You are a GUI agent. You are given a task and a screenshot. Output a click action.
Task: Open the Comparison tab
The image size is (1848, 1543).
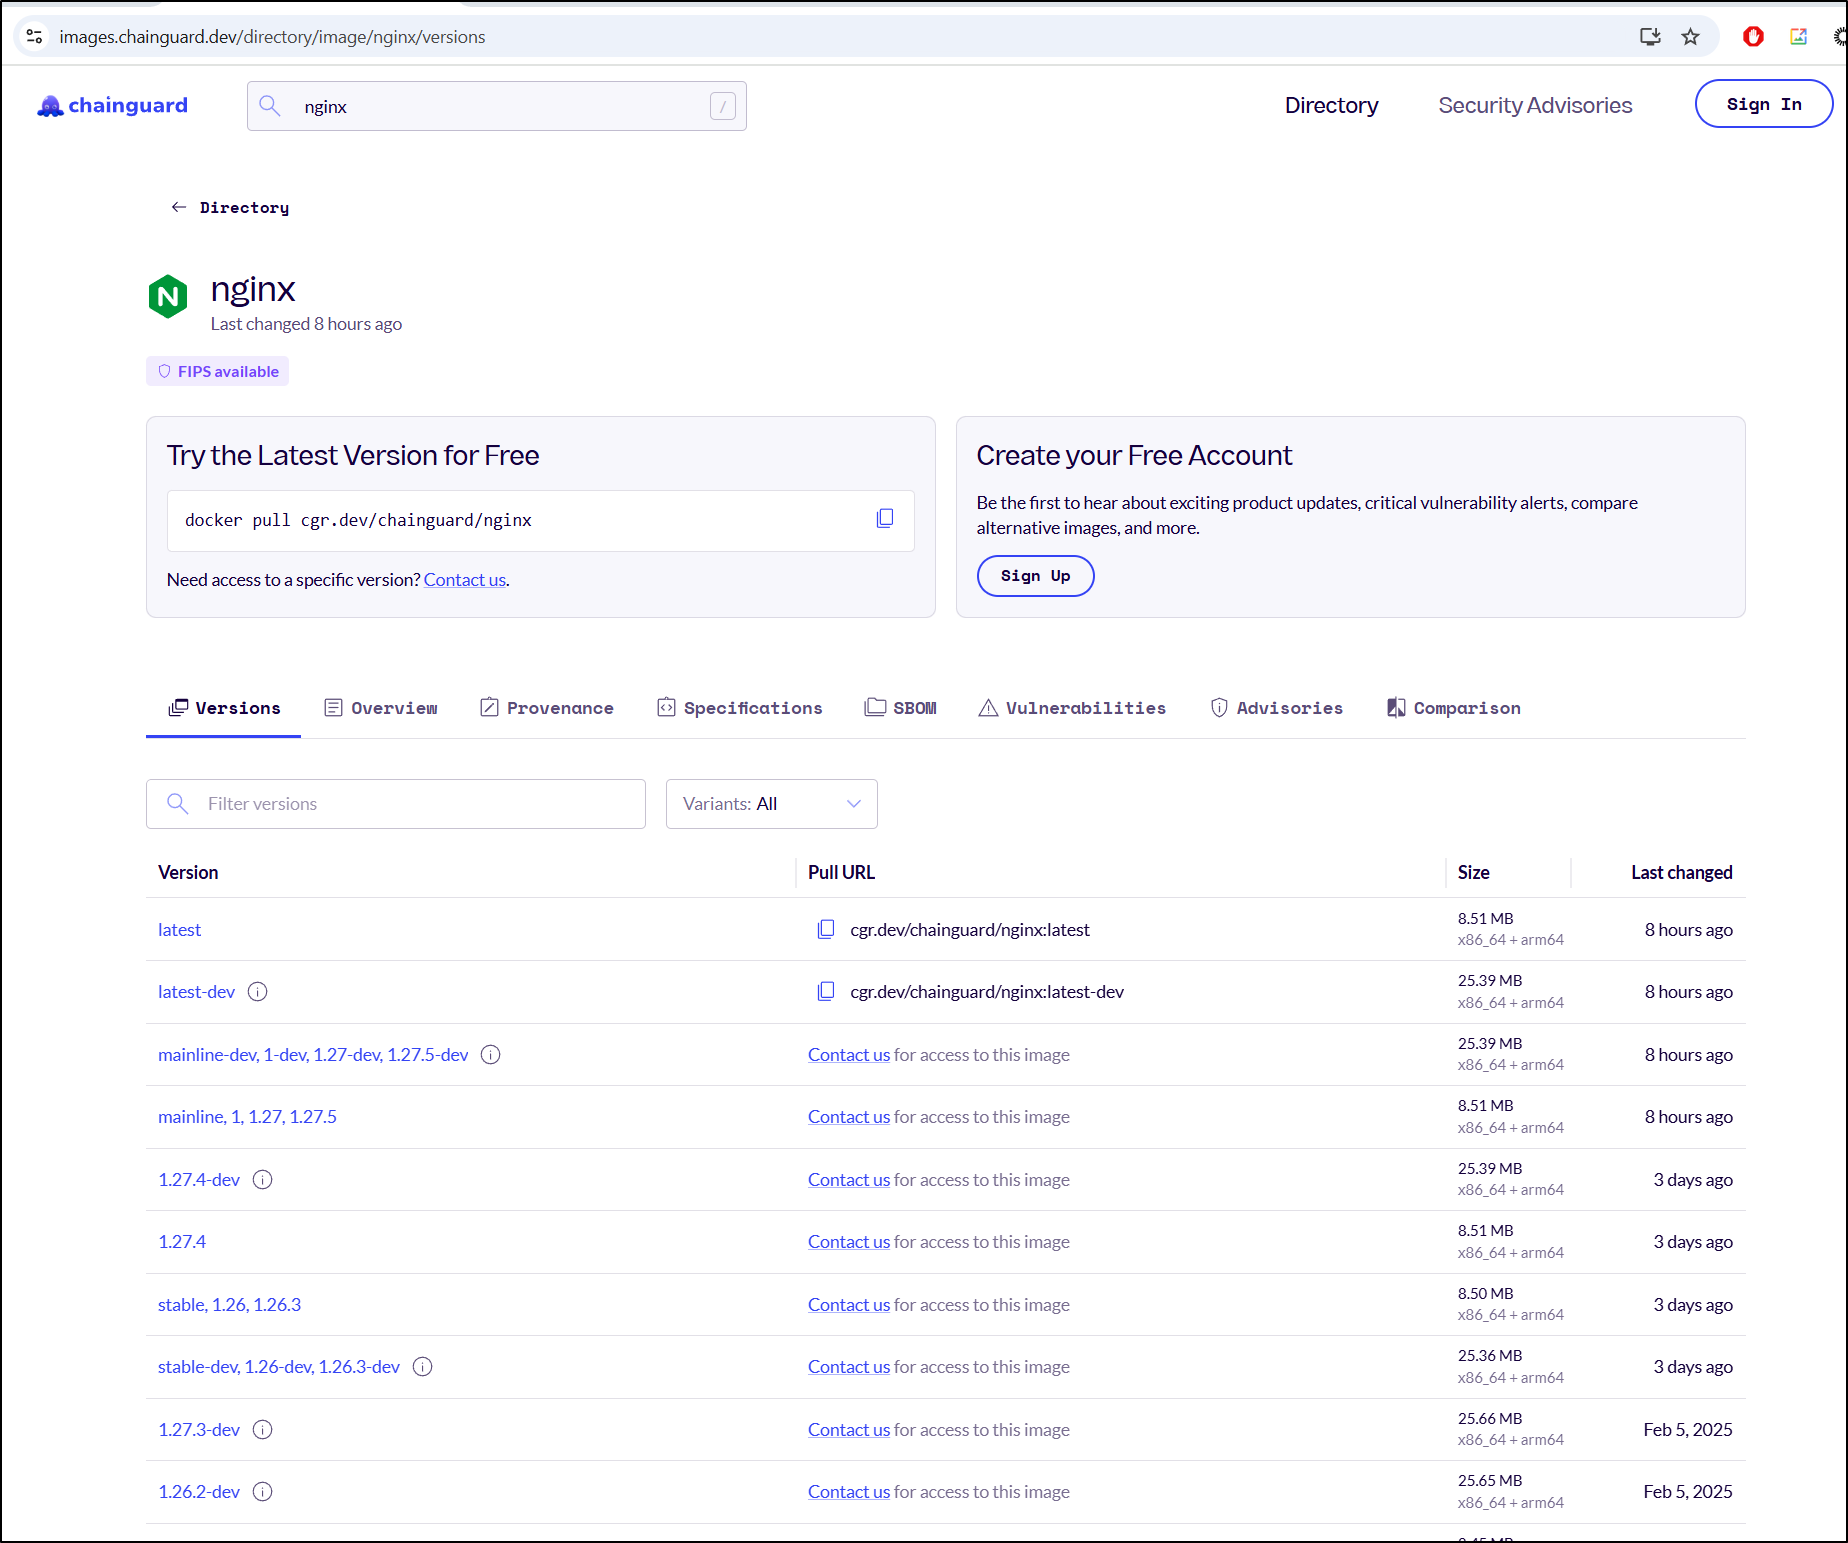point(1454,708)
